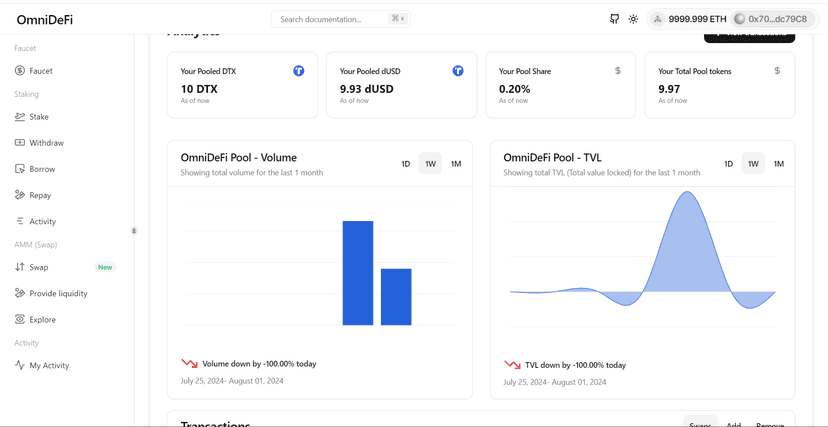The width and height of the screenshot is (828, 427).
Task: Click the '9.93 dUSD' pooled value
Action: pos(366,89)
